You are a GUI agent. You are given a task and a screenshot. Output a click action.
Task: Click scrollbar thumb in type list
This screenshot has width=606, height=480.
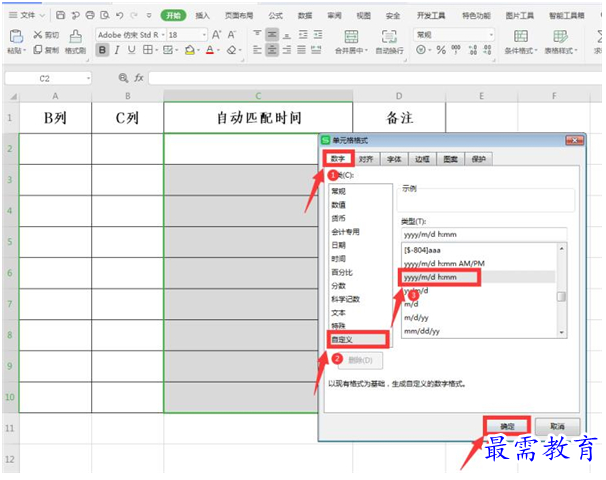[x=561, y=296]
